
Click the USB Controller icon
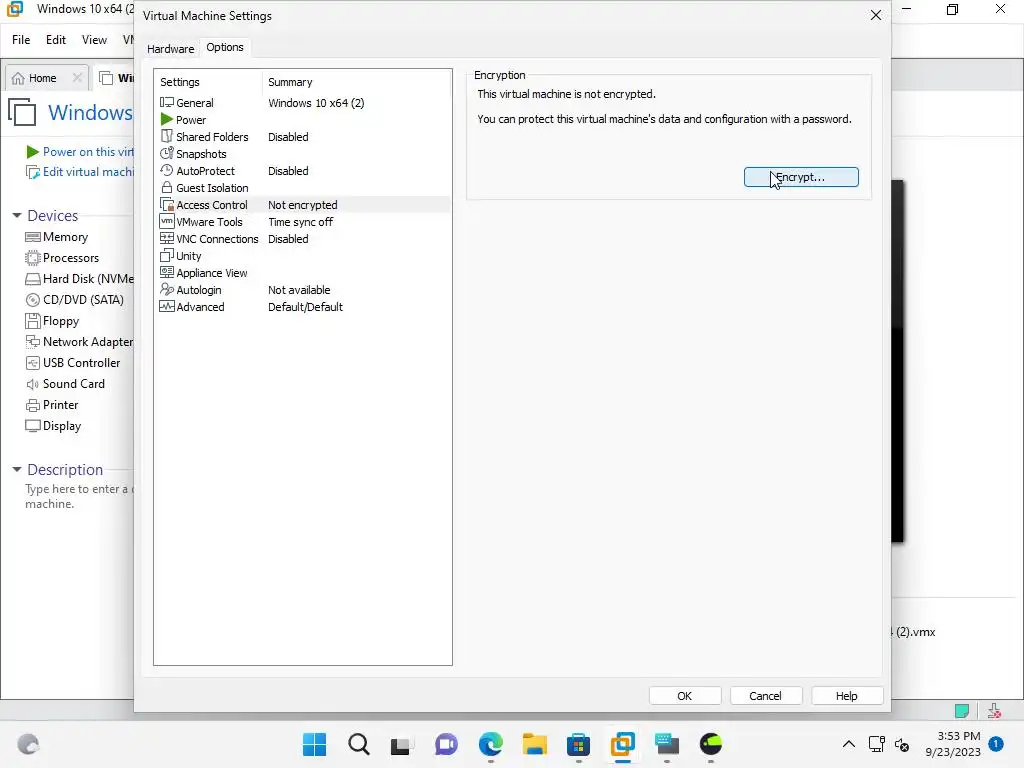tap(33, 362)
